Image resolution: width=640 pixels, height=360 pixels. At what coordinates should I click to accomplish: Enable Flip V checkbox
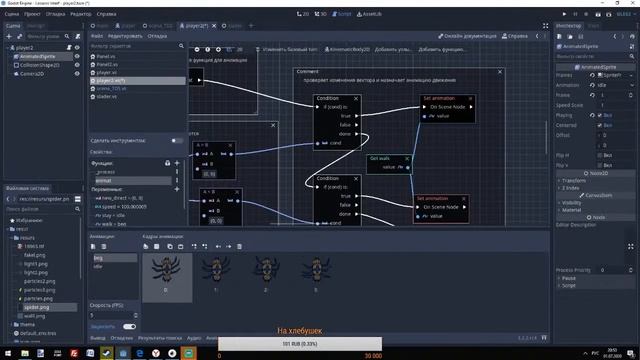600,165
